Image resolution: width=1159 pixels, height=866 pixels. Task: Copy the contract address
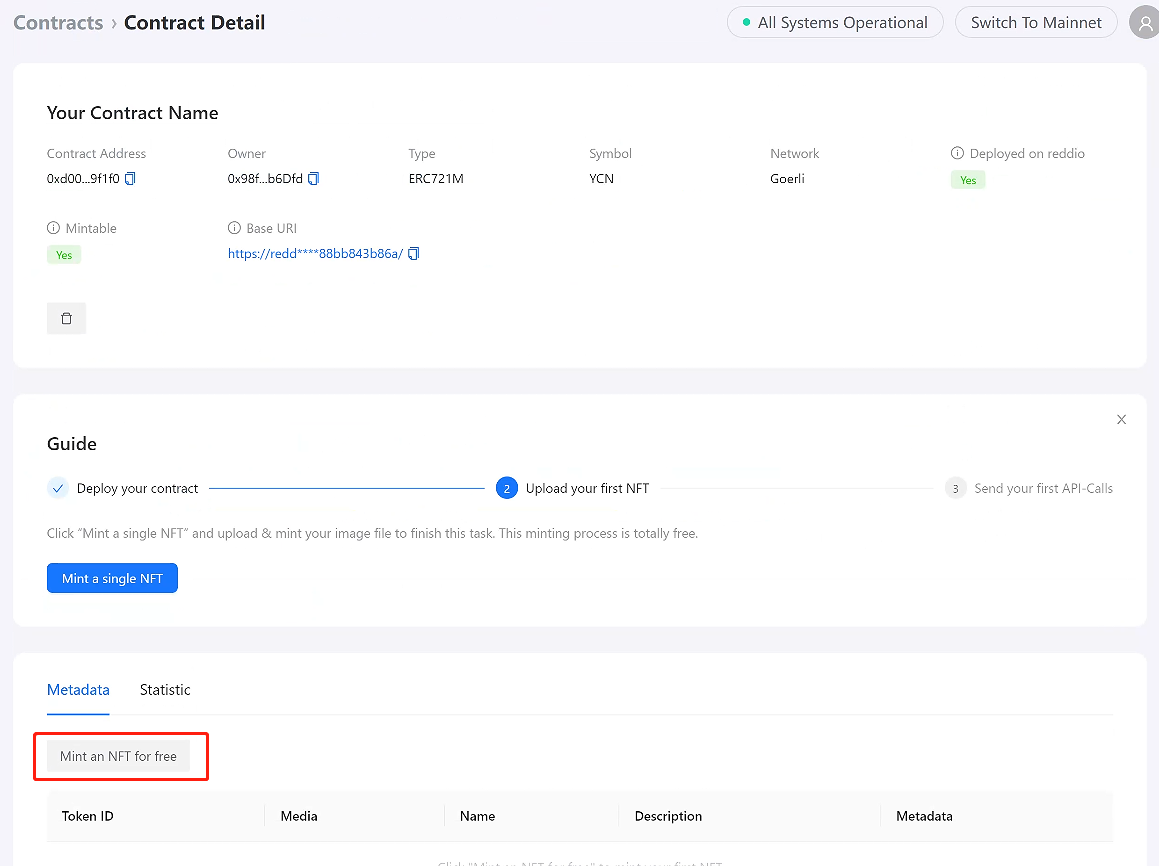[130, 179]
